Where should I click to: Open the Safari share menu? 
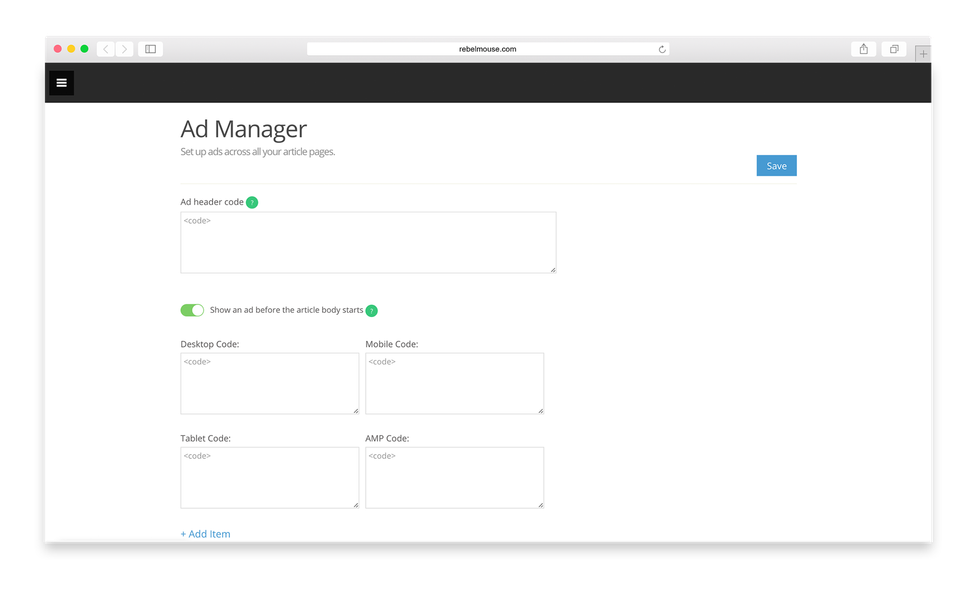[x=863, y=49]
